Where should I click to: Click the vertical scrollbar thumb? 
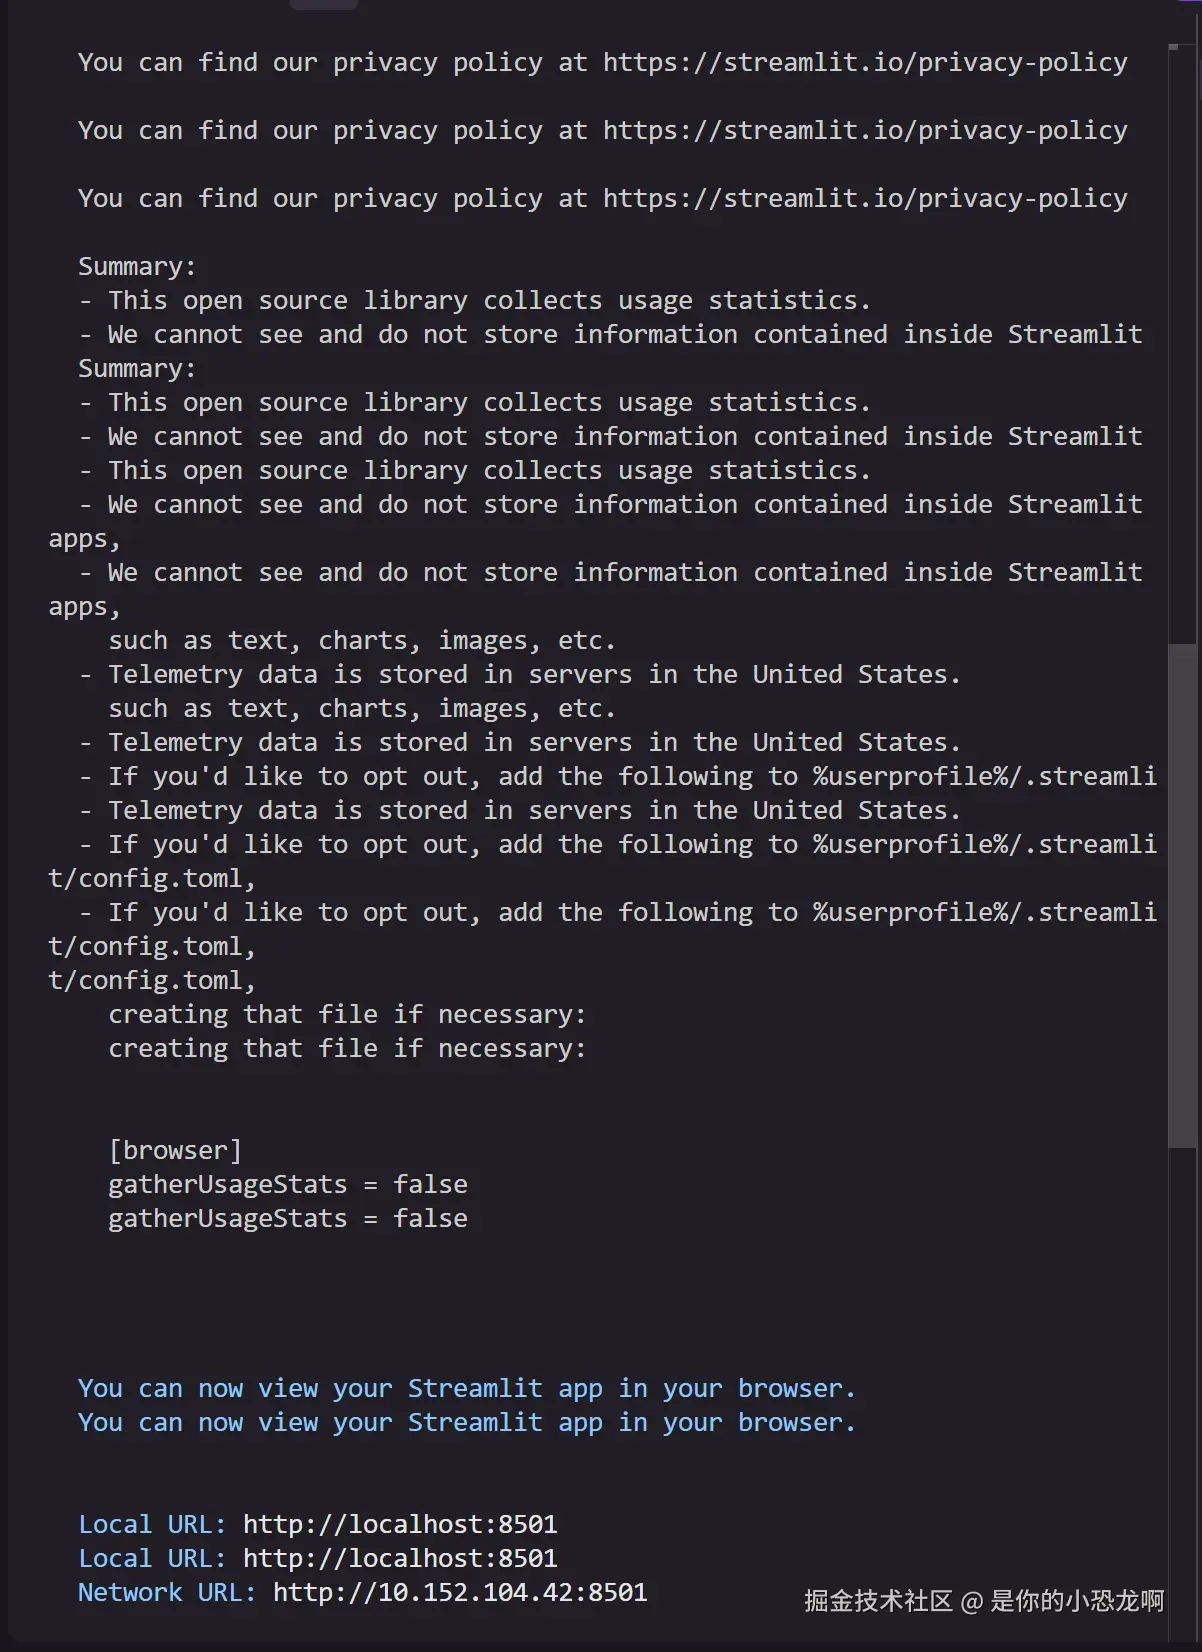(x=1183, y=895)
